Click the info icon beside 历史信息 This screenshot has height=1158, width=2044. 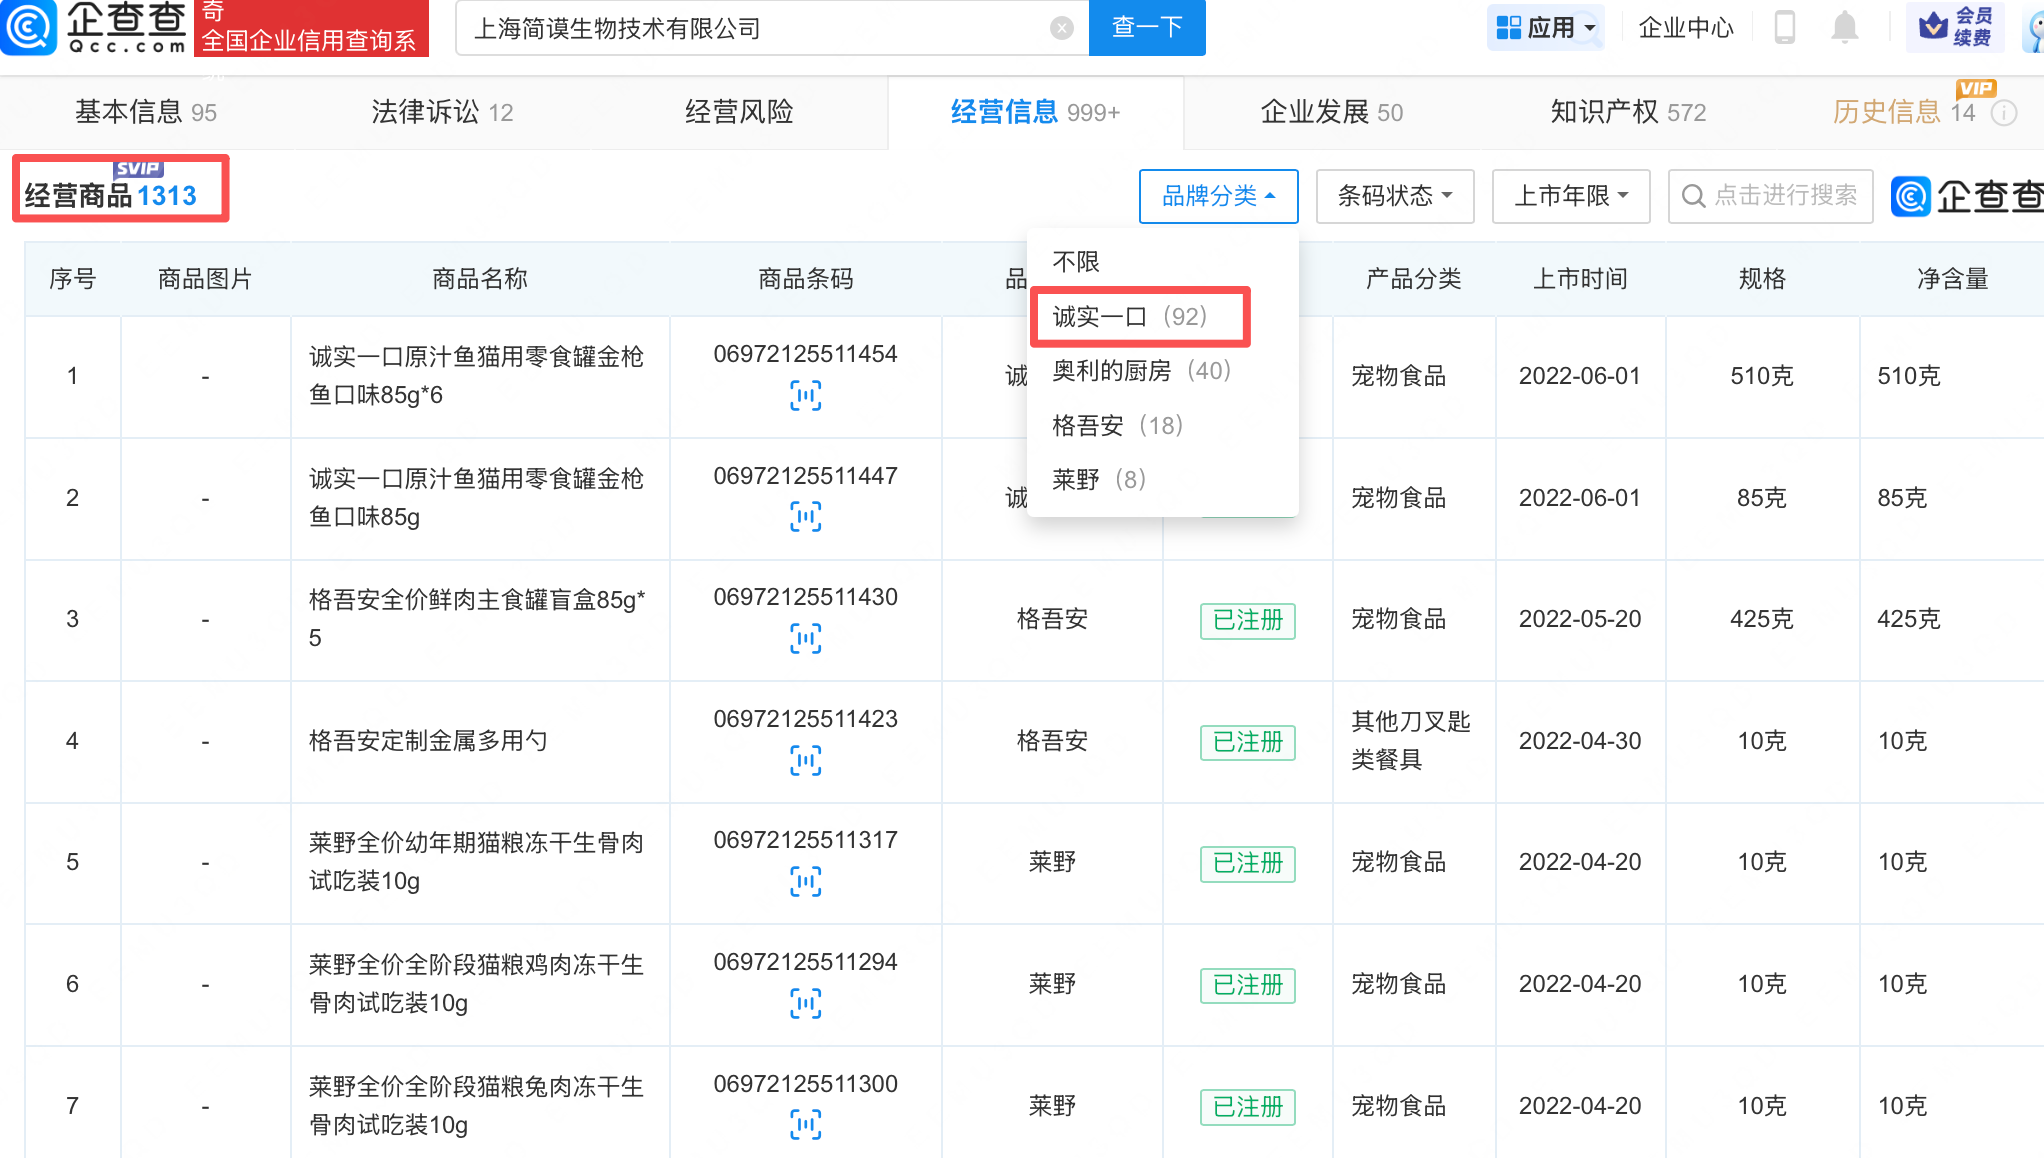pyautogui.click(x=2003, y=113)
